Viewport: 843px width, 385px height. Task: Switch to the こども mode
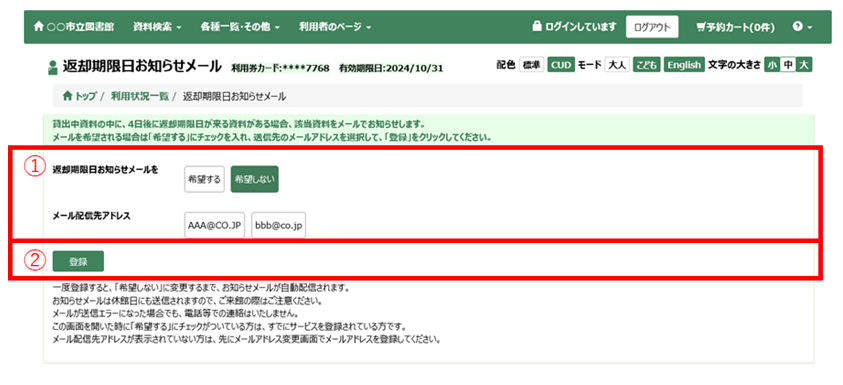click(x=647, y=65)
